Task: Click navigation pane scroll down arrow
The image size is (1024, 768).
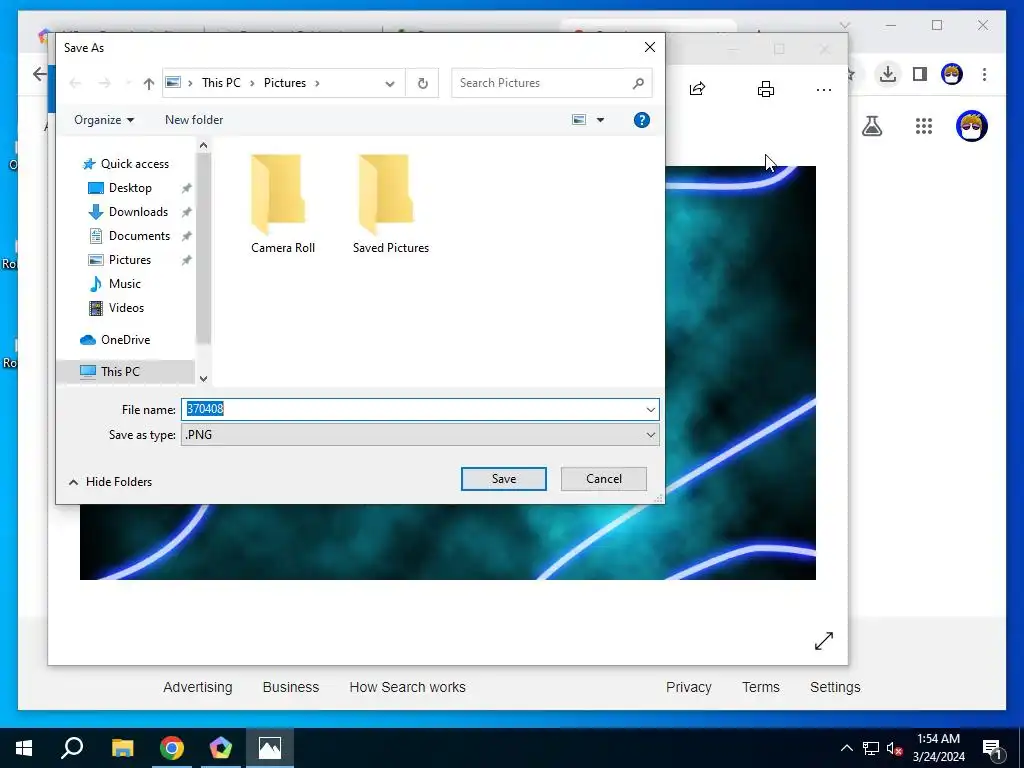Action: (203, 379)
